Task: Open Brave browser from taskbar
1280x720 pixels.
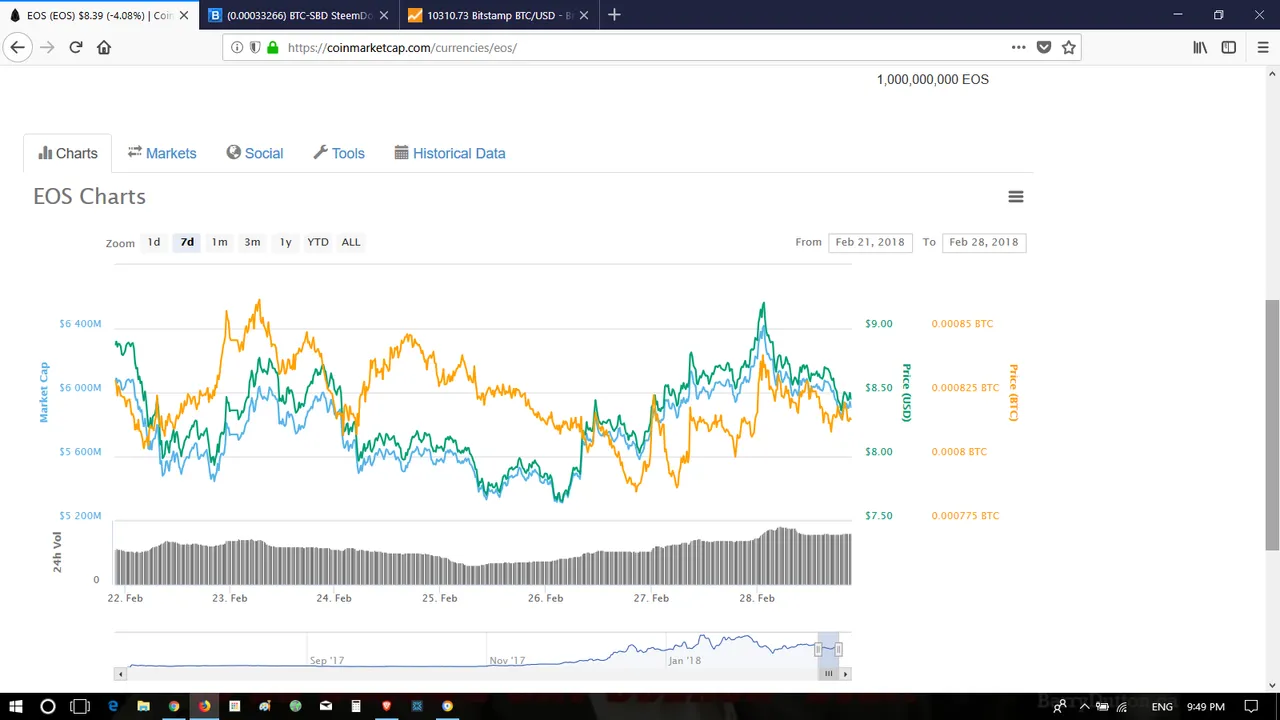Action: 386,706
